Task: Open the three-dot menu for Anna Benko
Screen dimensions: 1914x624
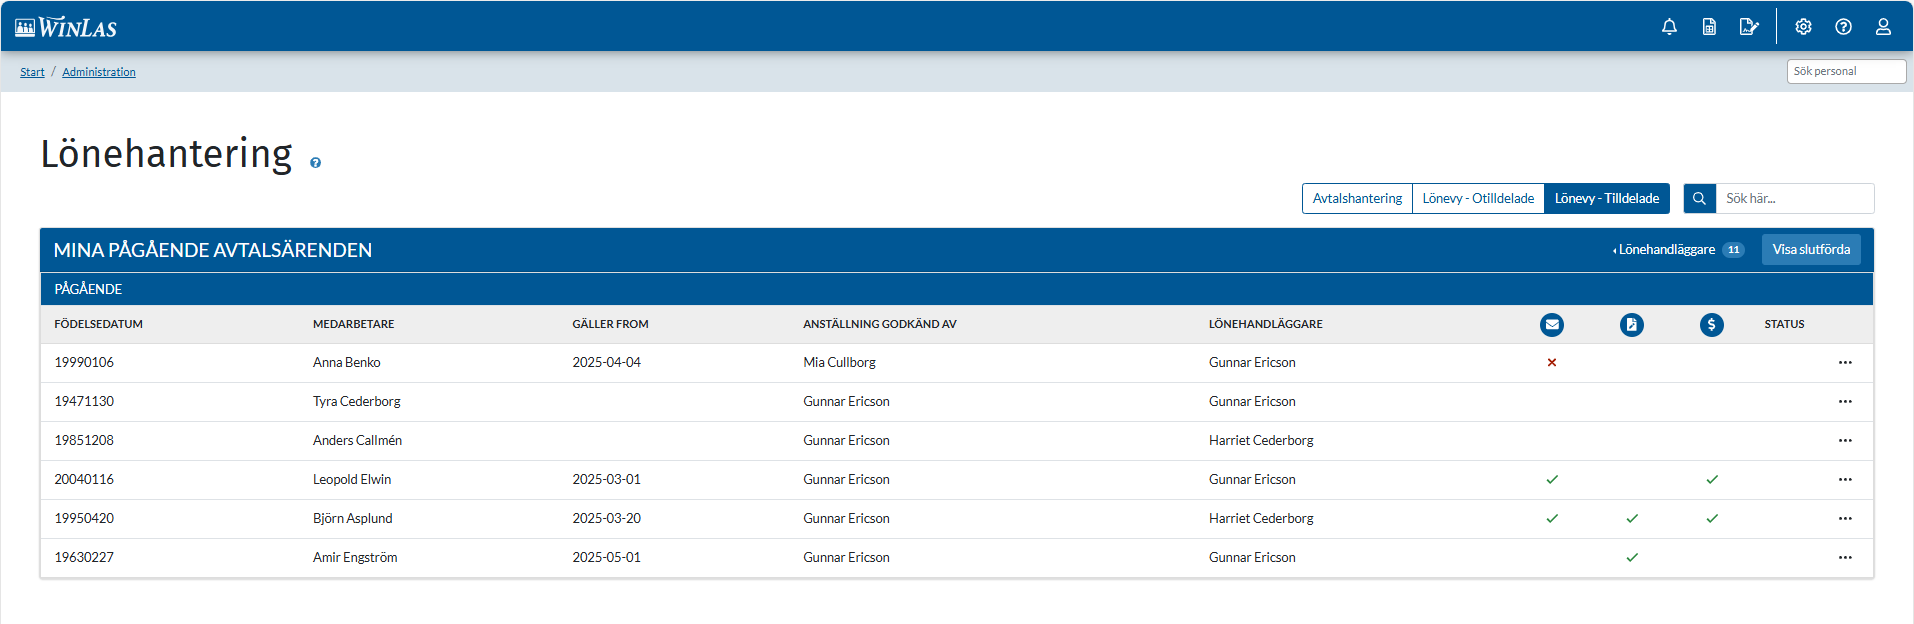Action: (1844, 363)
